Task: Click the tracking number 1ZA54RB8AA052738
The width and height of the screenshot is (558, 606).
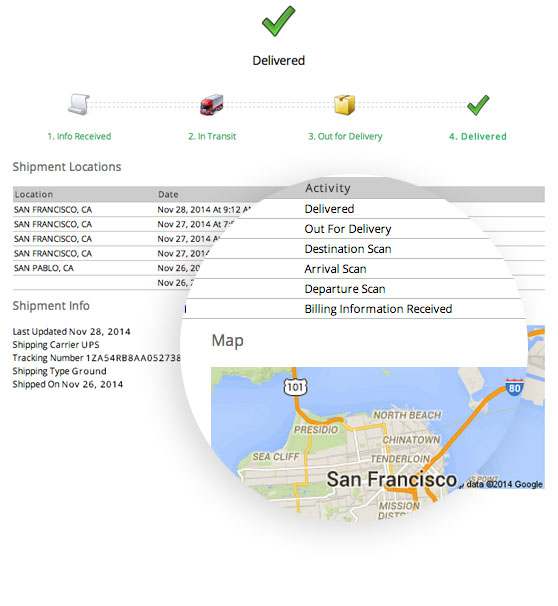Action: 133,358
